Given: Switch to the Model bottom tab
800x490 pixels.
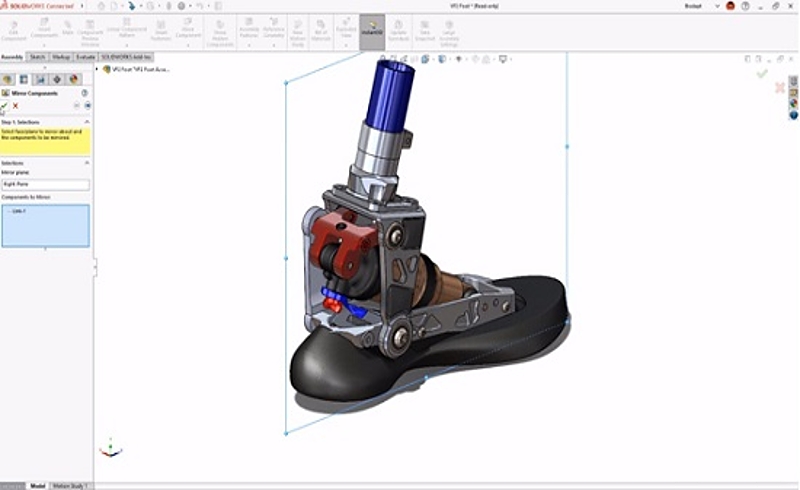Looking at the screenshot, I should pos(38,486).
